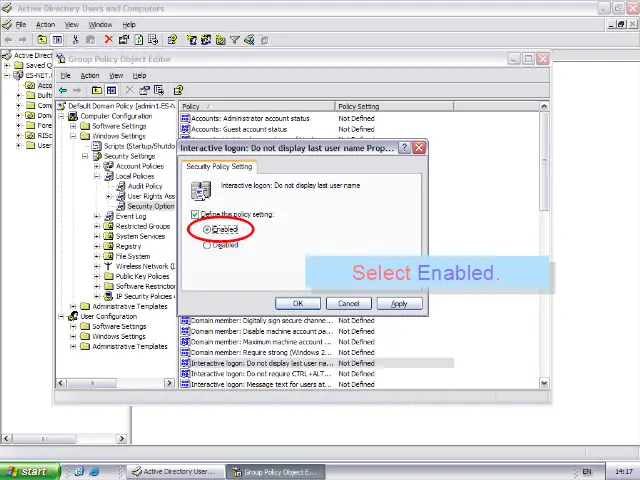Select the Disabled radio button
This screenshot has width=640, height=480.
point(207,245)
